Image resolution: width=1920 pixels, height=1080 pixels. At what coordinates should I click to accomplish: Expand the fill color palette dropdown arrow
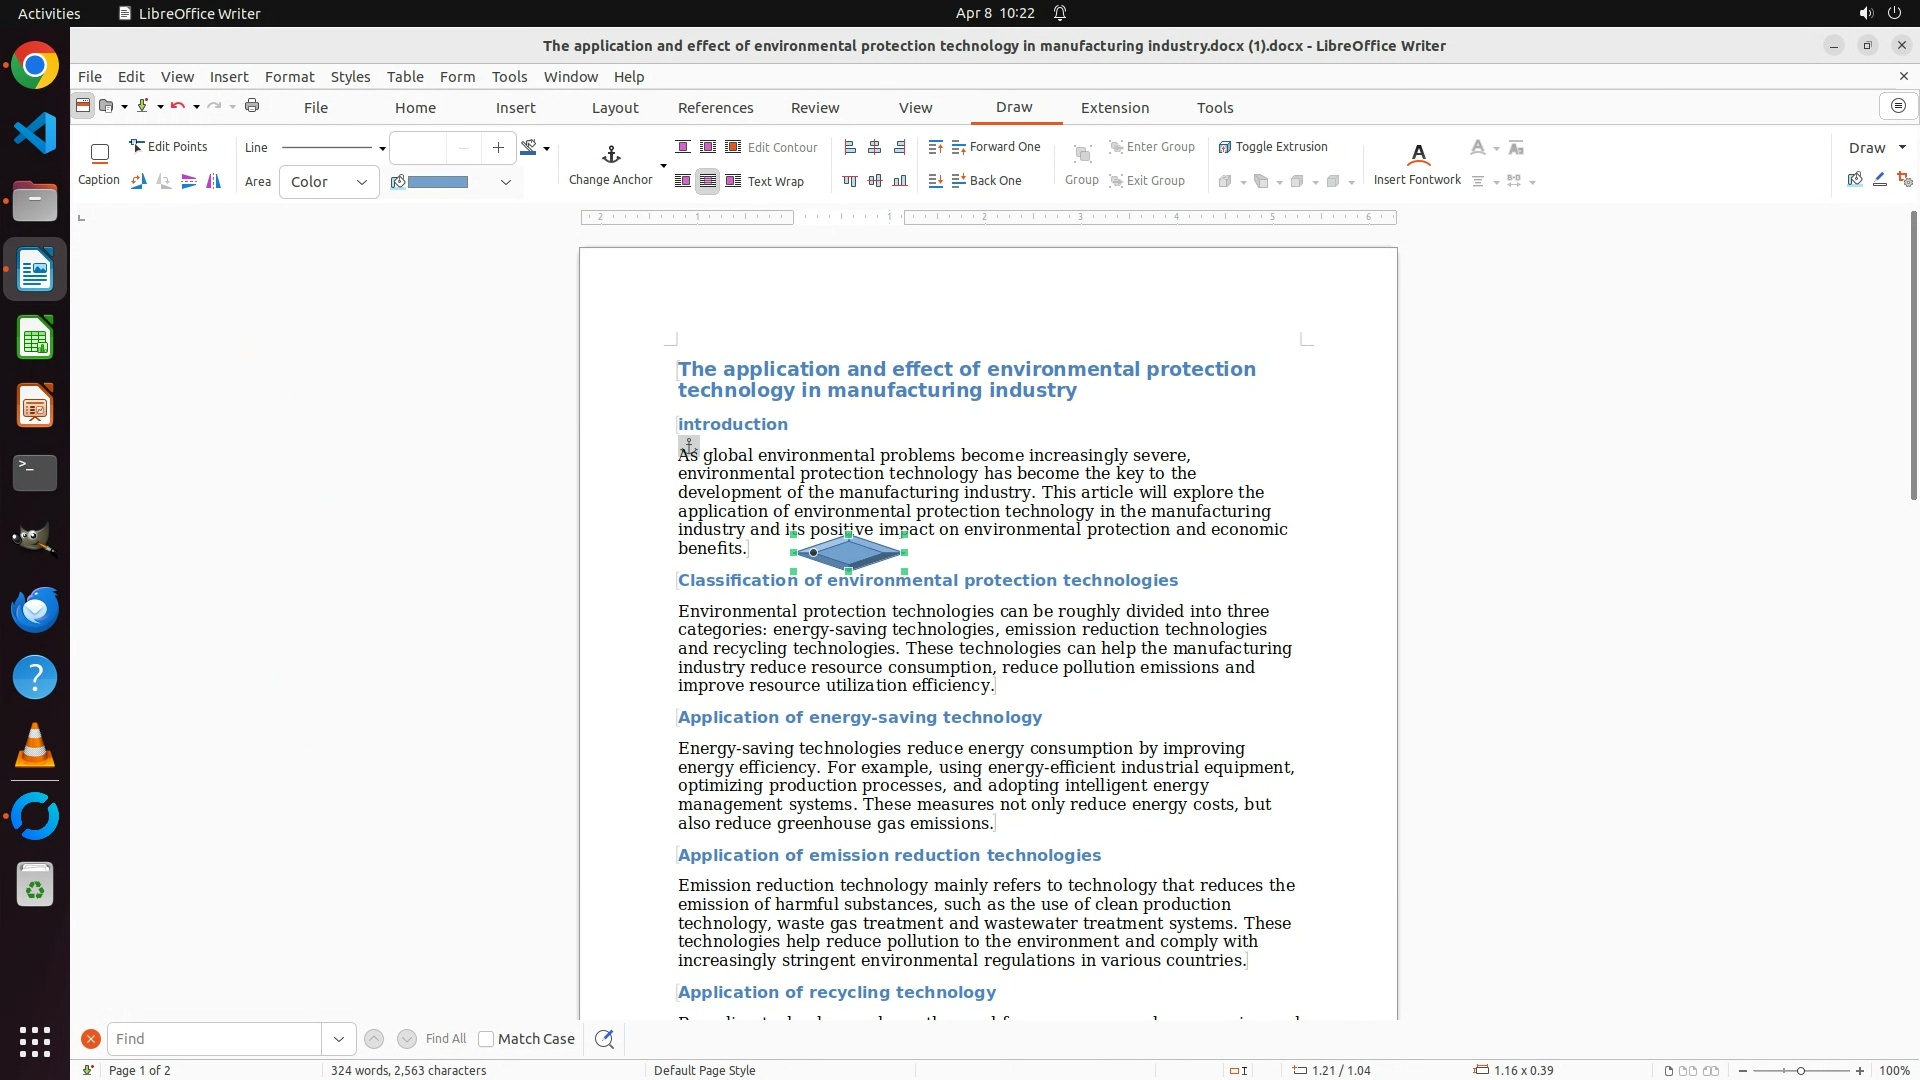(x=506, y=182)
